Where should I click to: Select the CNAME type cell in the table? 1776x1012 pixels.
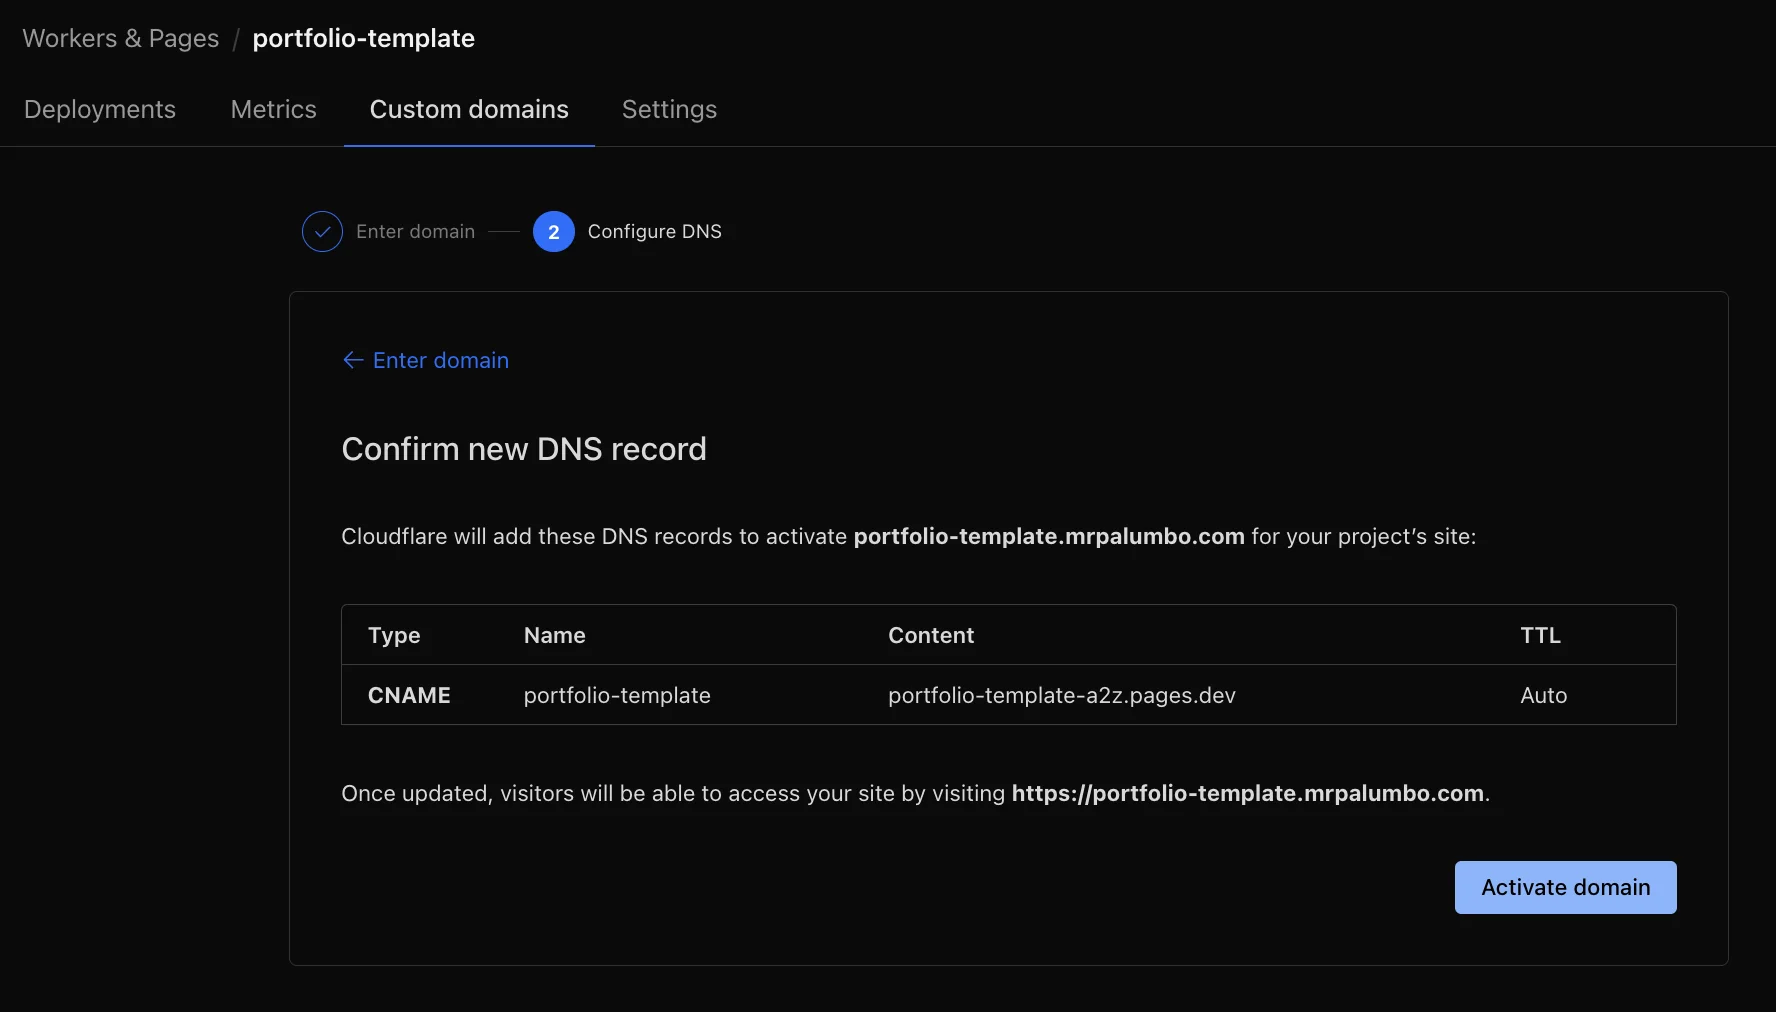(409, 695)
